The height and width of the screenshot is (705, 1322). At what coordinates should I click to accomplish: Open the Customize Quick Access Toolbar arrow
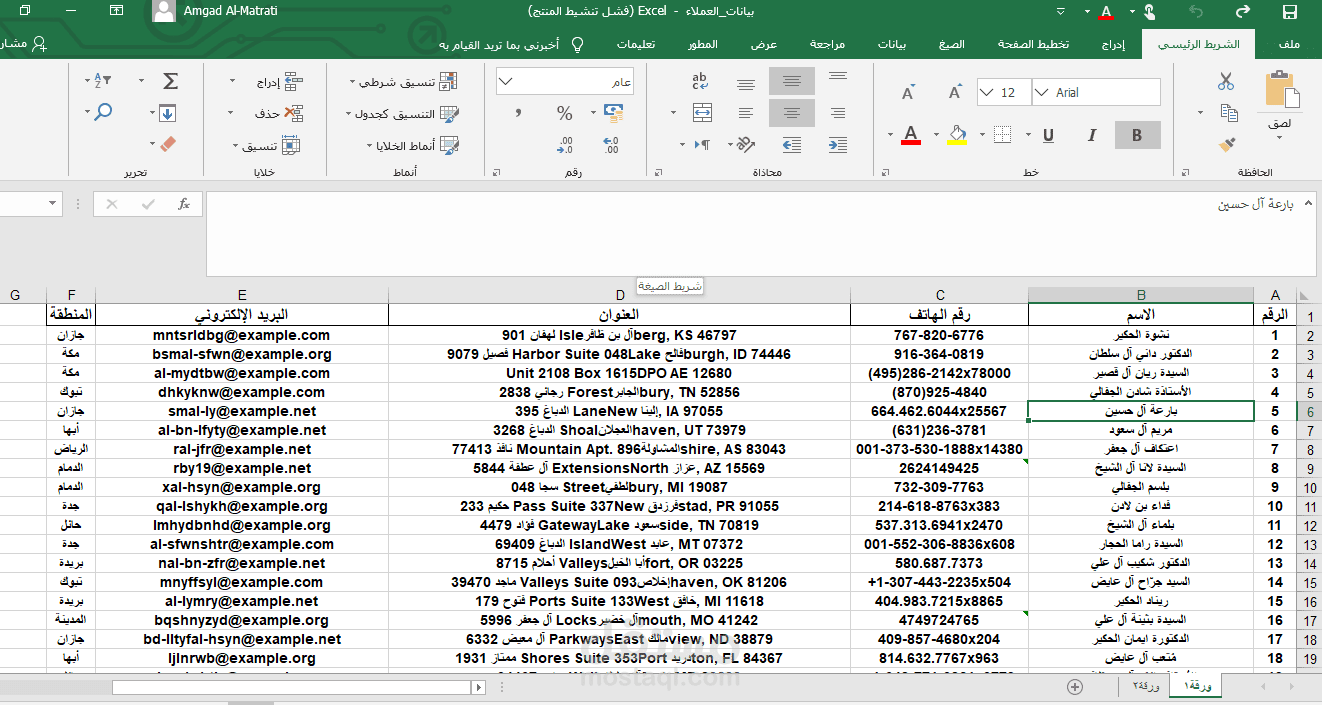coord(1060,11)
